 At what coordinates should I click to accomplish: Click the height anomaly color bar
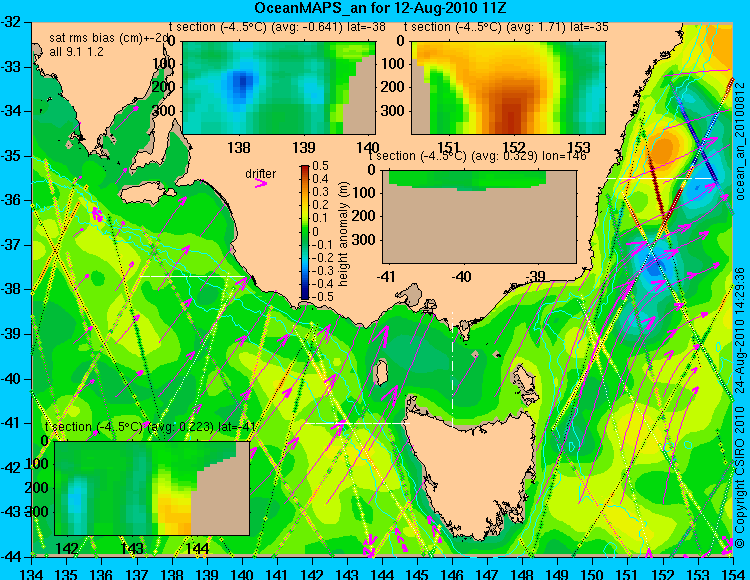tap(305, 232)
